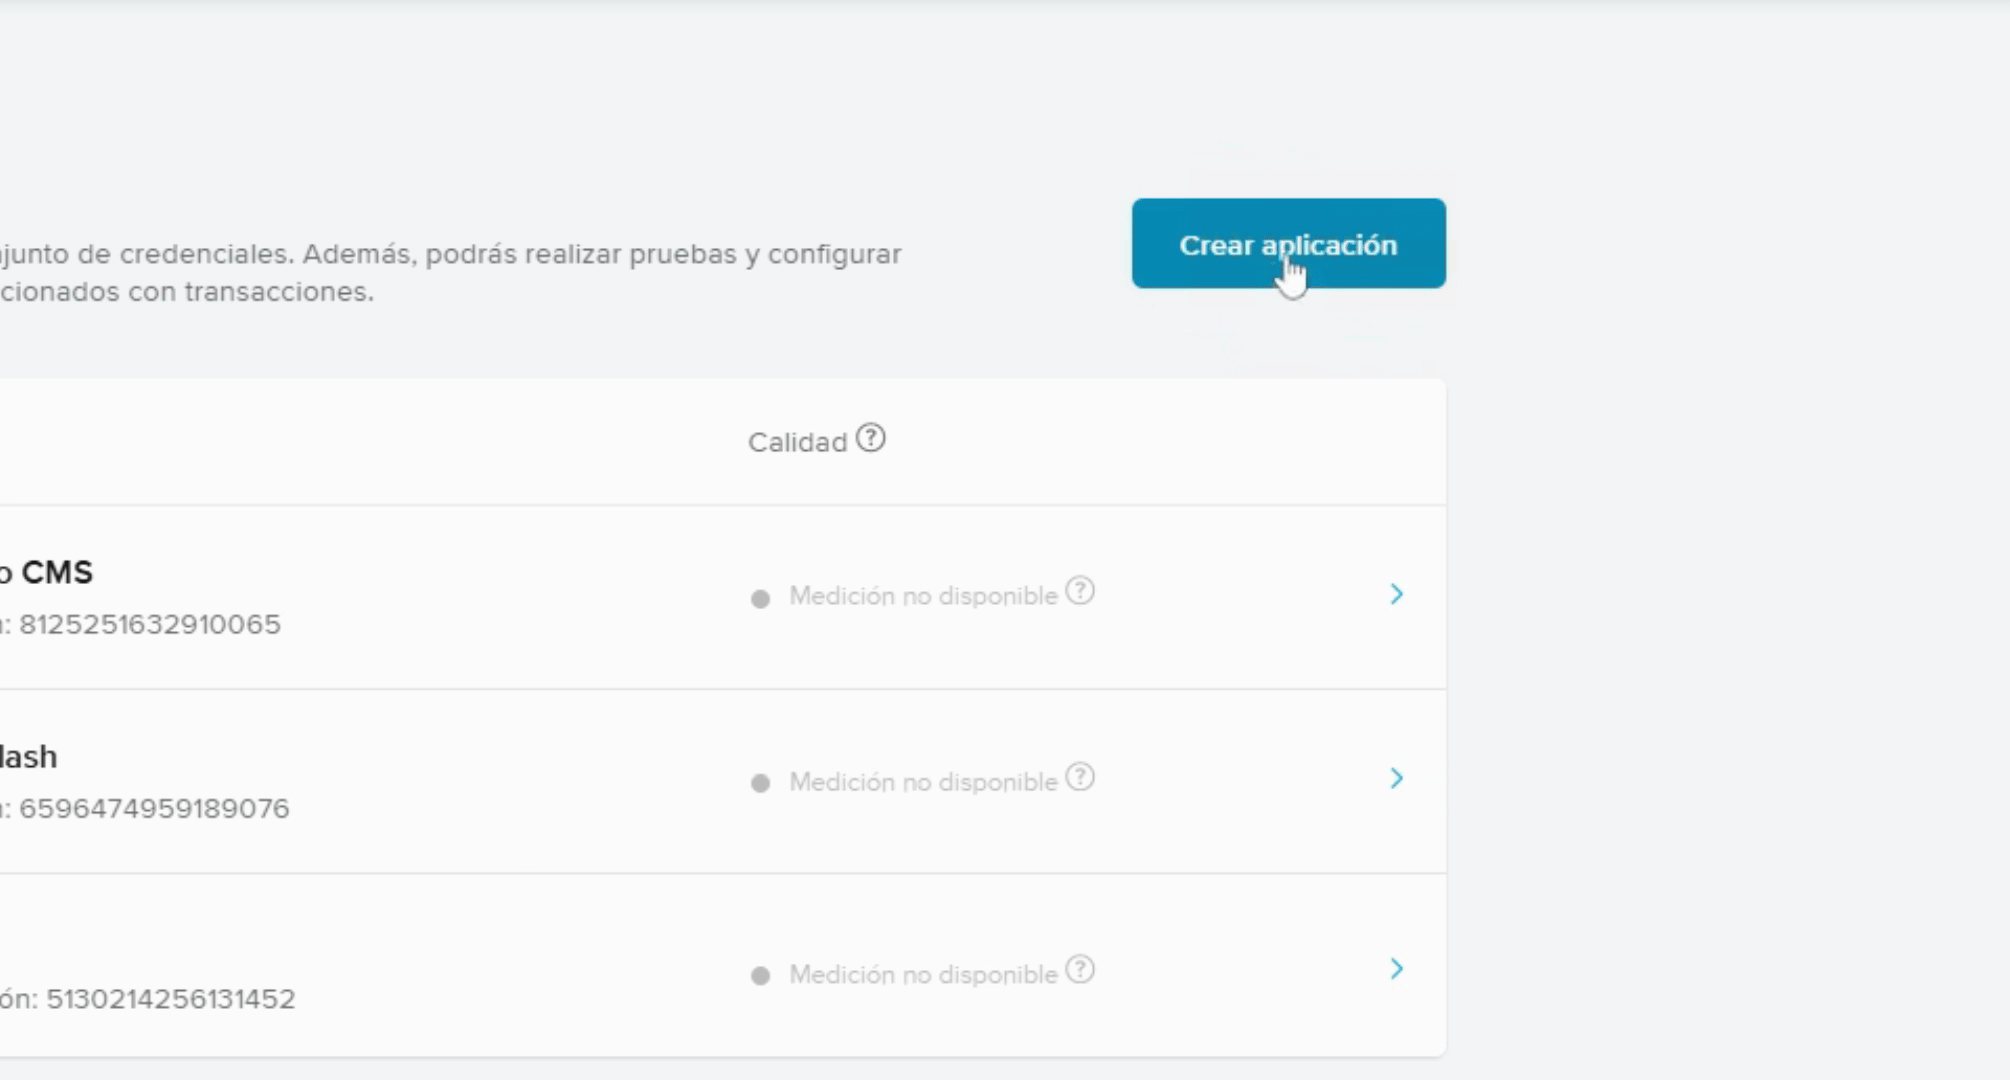Select the application number 5130214256131452
2010x1080 pixels.
coord(171,999)
